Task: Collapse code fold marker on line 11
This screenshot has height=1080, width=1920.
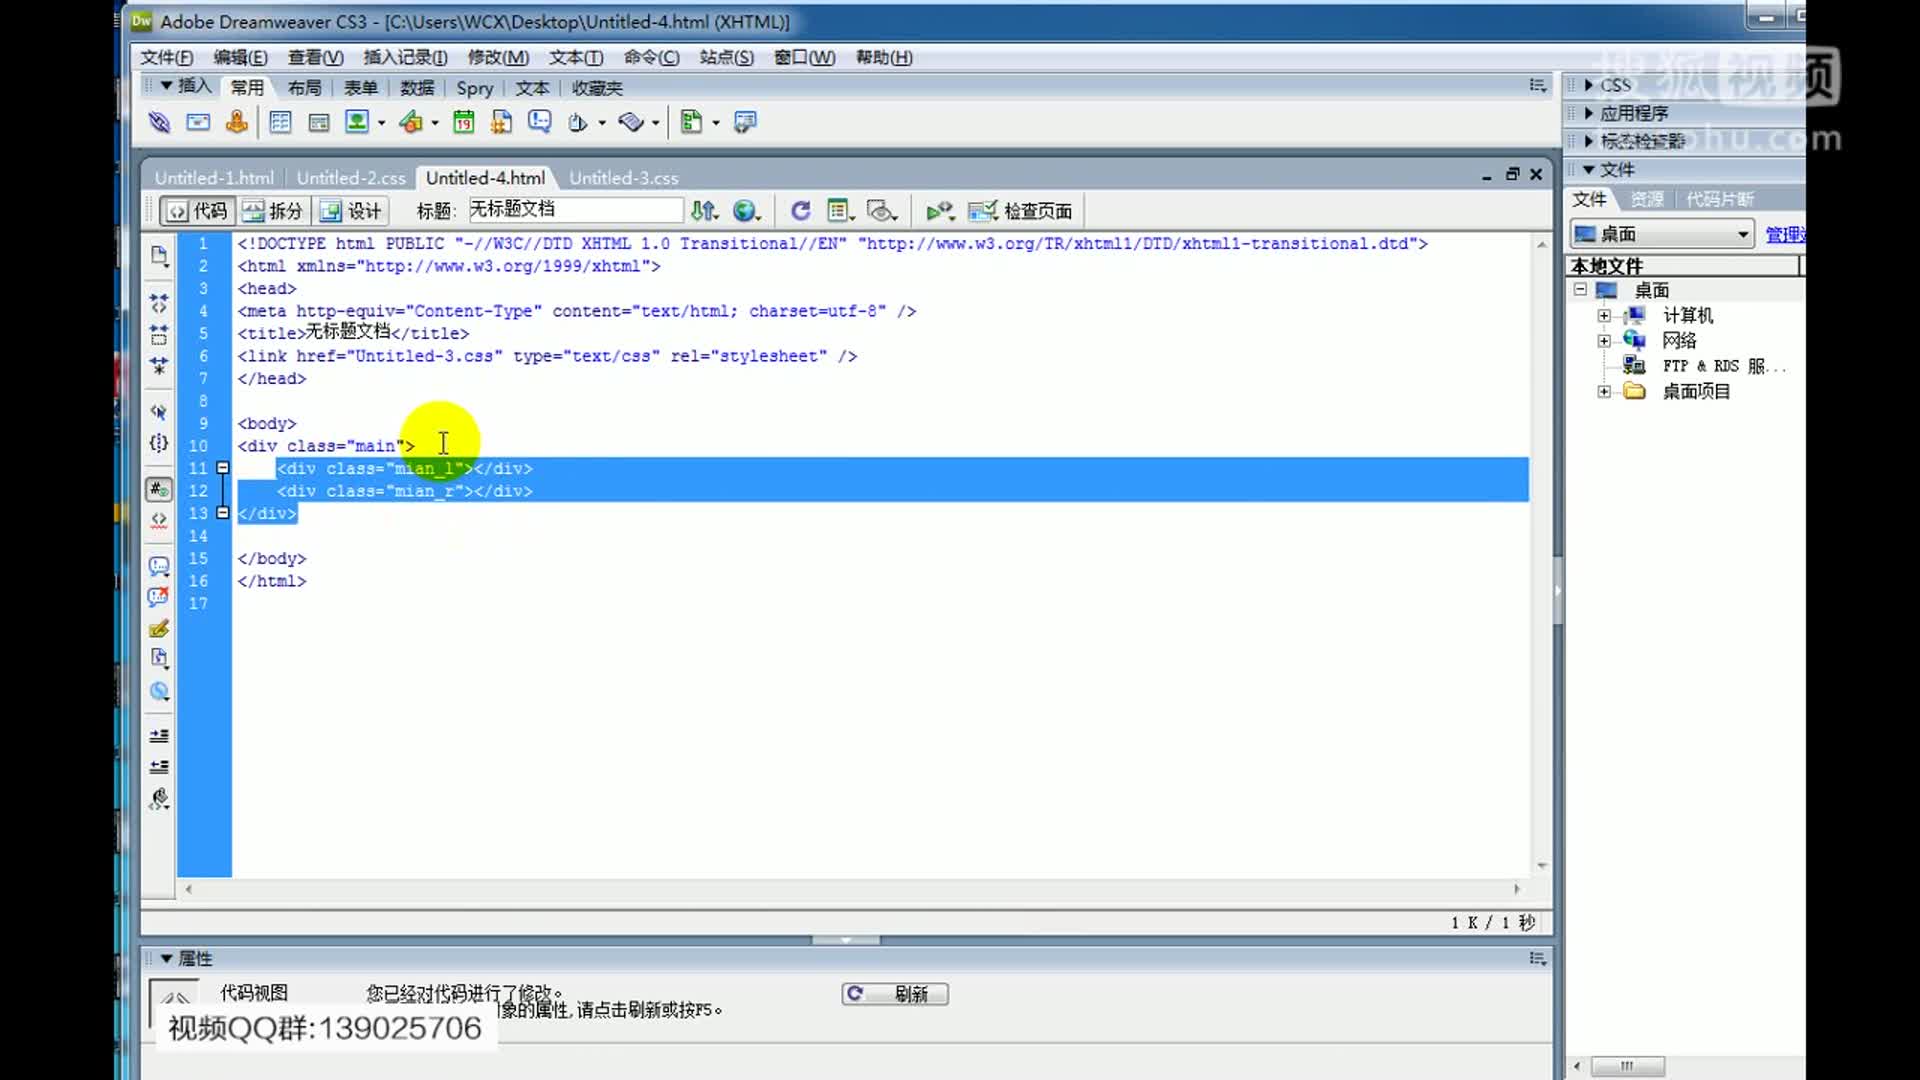Action: coord(223,467)
